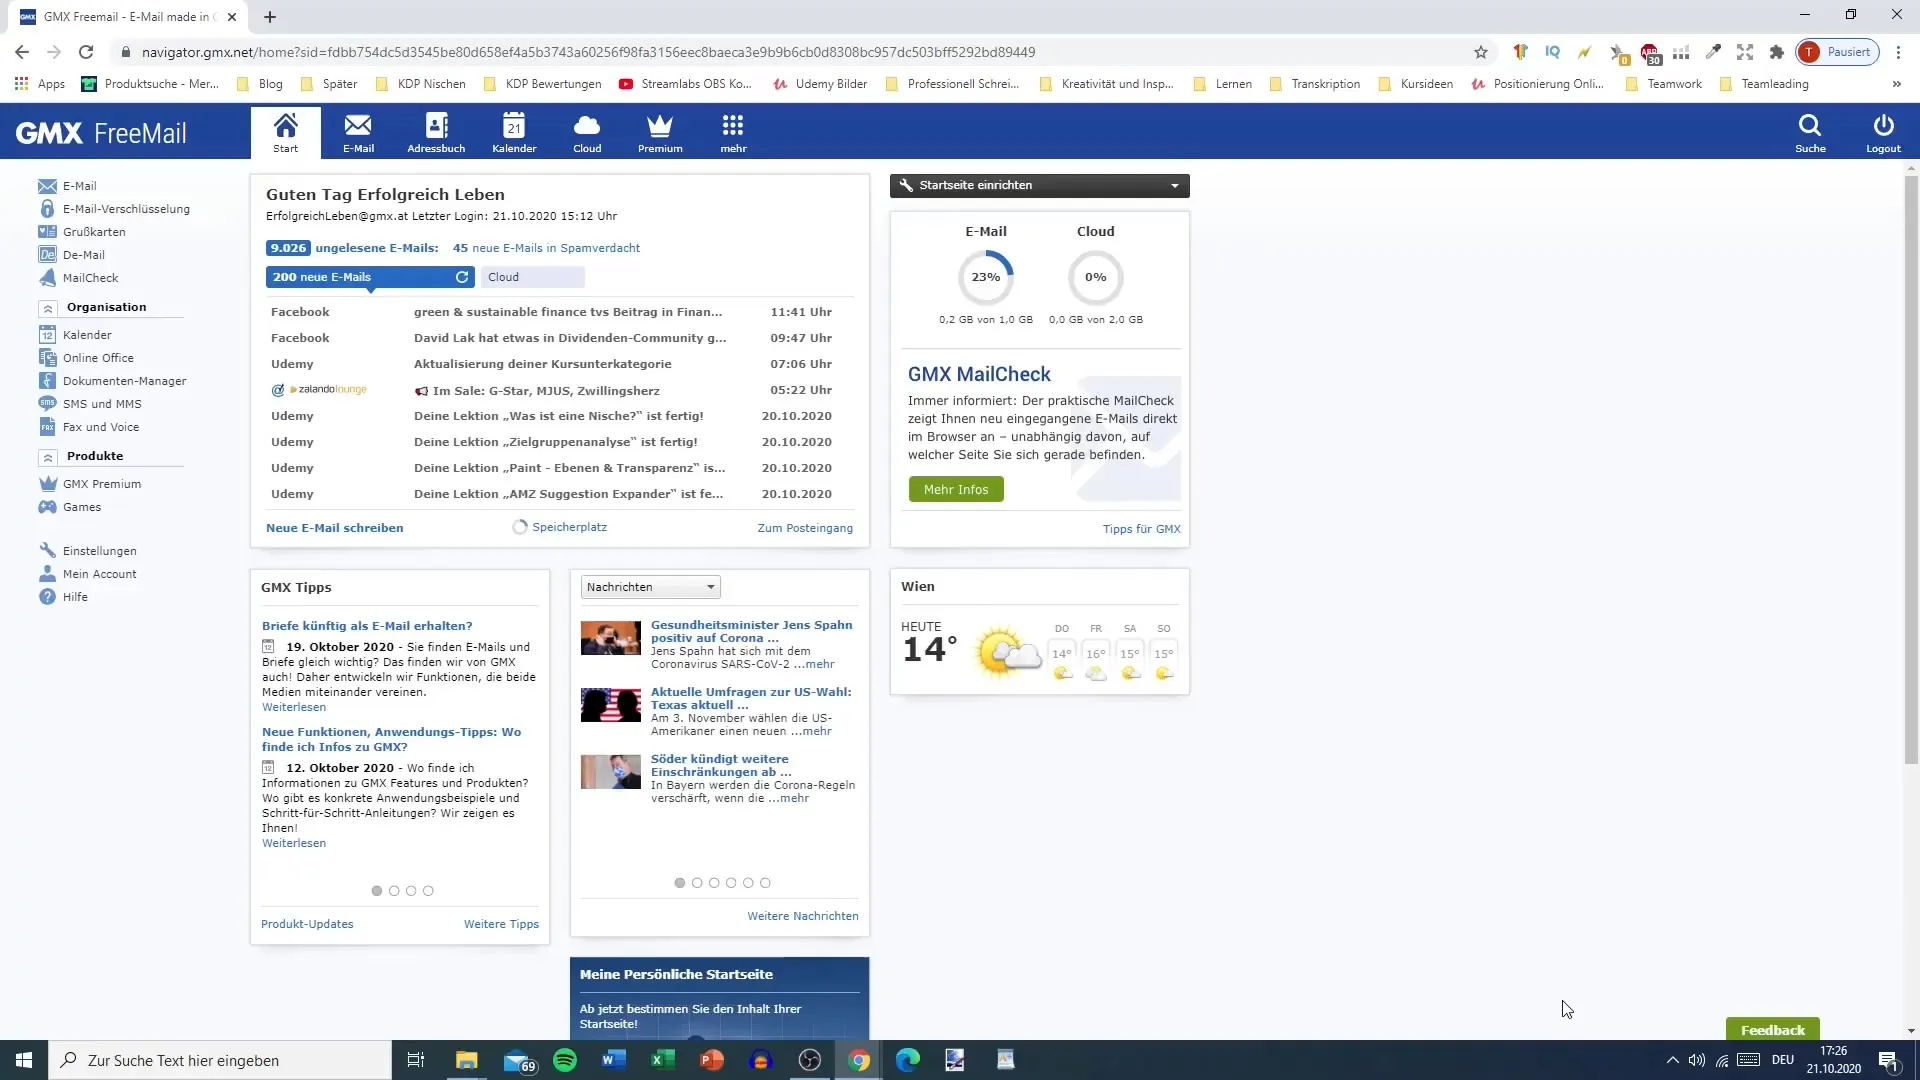Select the Start menu tab
This screenshot has height=1080, width=1920.
tap(285, 132)
